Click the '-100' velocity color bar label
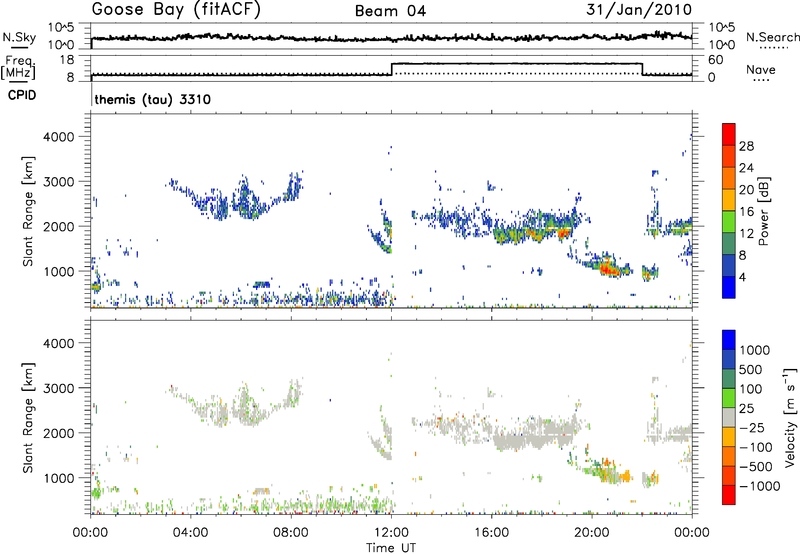Screen dimensions: 800x554 [756, 447]
